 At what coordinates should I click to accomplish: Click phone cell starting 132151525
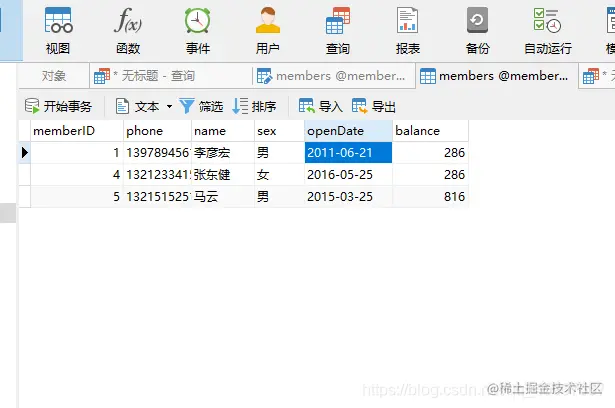pyautogui.click(x=158, y=196)
